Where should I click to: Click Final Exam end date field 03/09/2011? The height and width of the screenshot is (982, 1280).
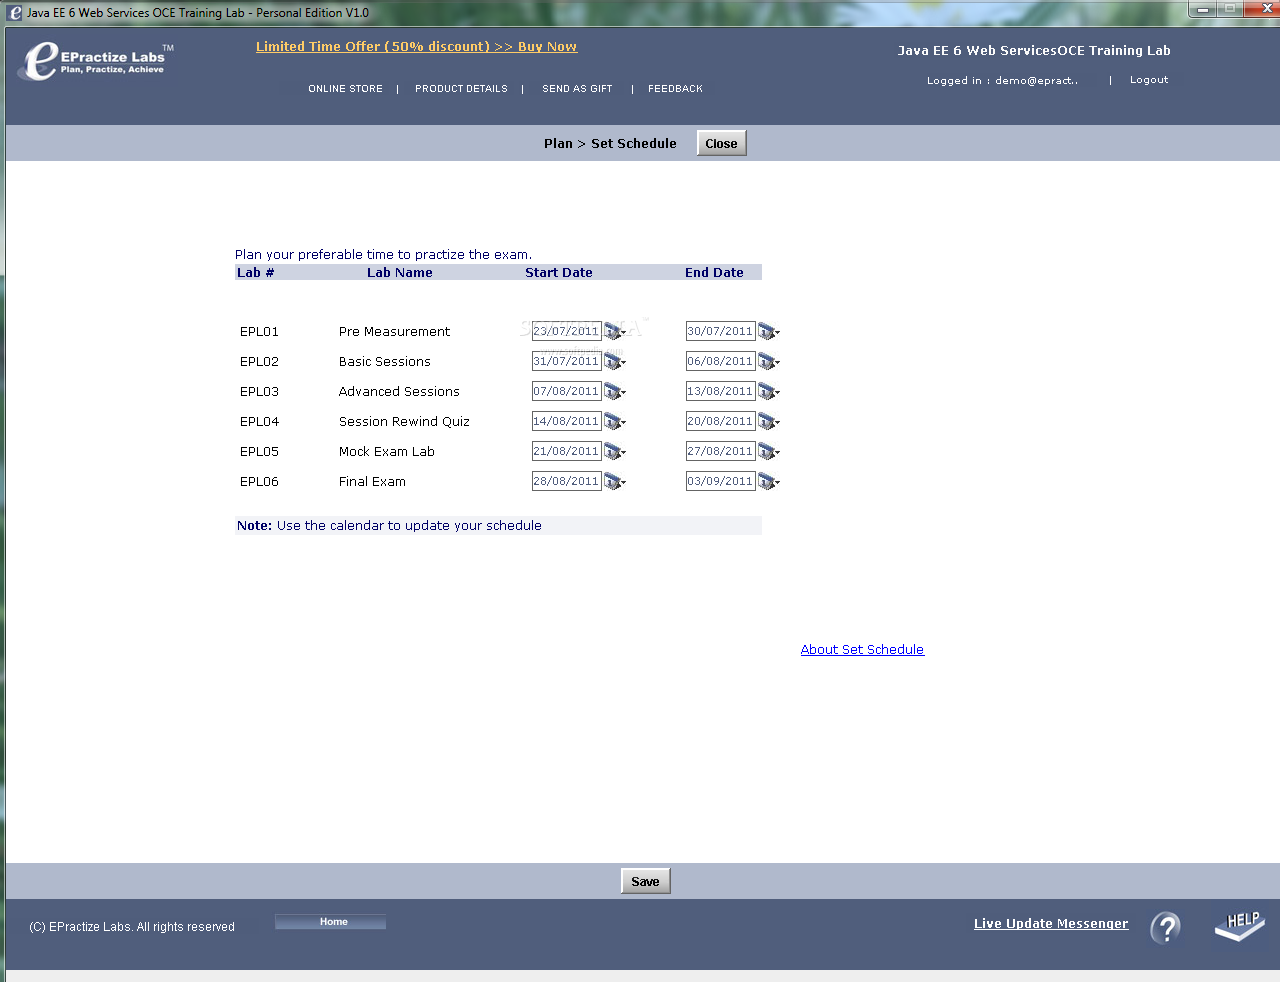coord(721,481)
